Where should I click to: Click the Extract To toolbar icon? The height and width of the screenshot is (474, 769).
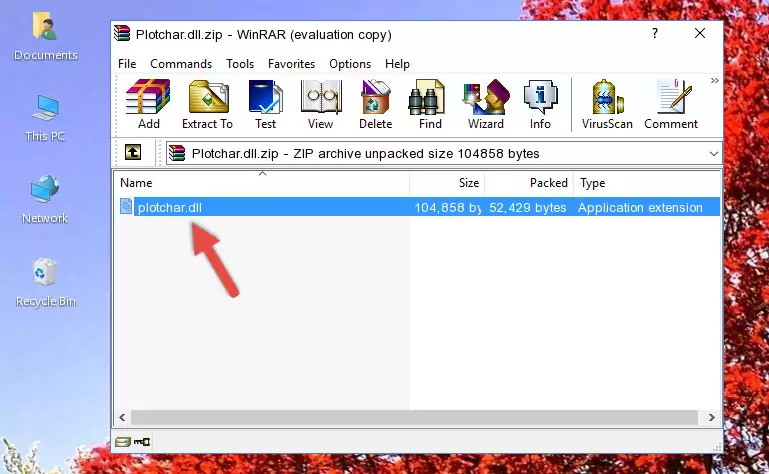coord(207,104)
